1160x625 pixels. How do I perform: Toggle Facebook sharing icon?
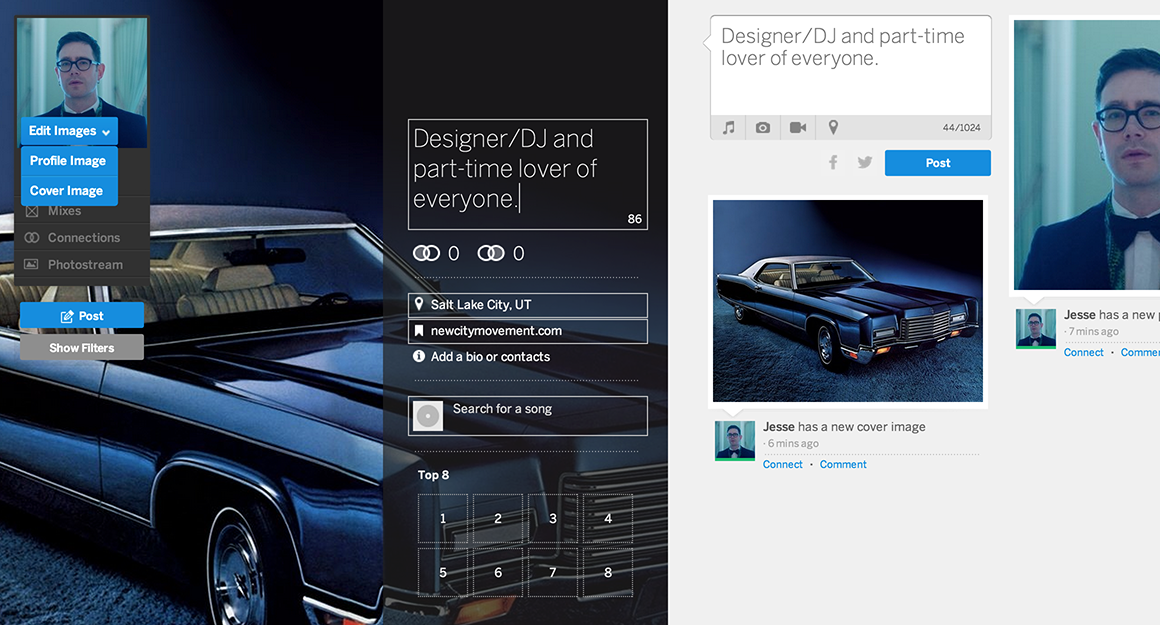(833, 163)
